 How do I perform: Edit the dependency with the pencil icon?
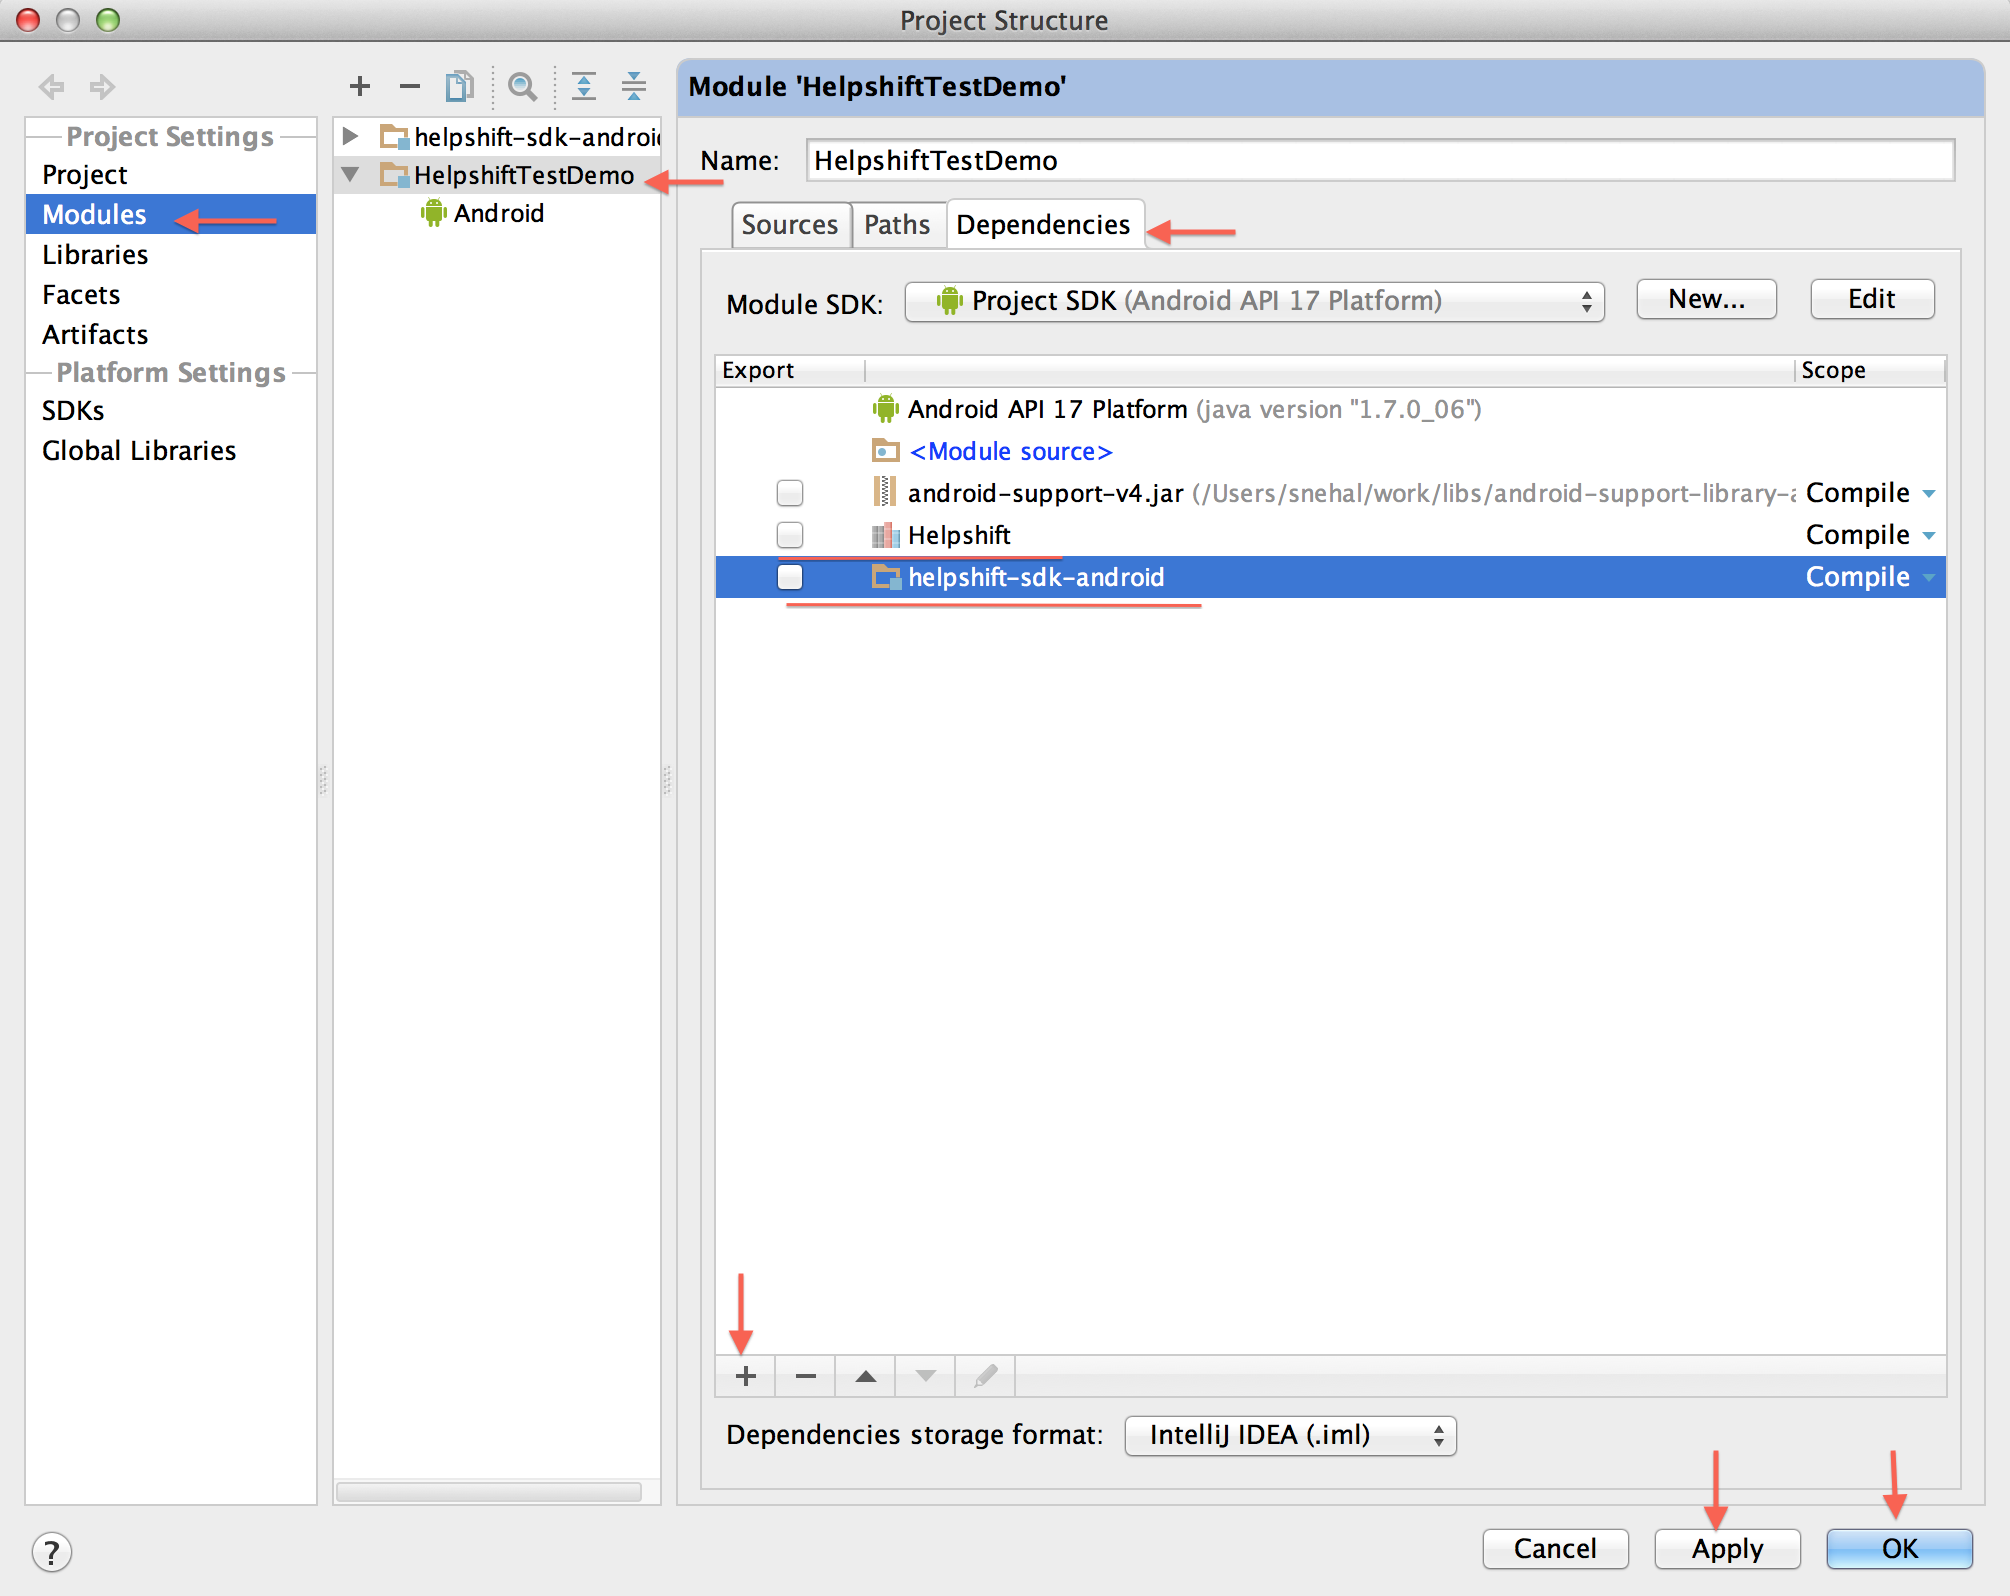pyautogui.click(x=984, y=1376)
